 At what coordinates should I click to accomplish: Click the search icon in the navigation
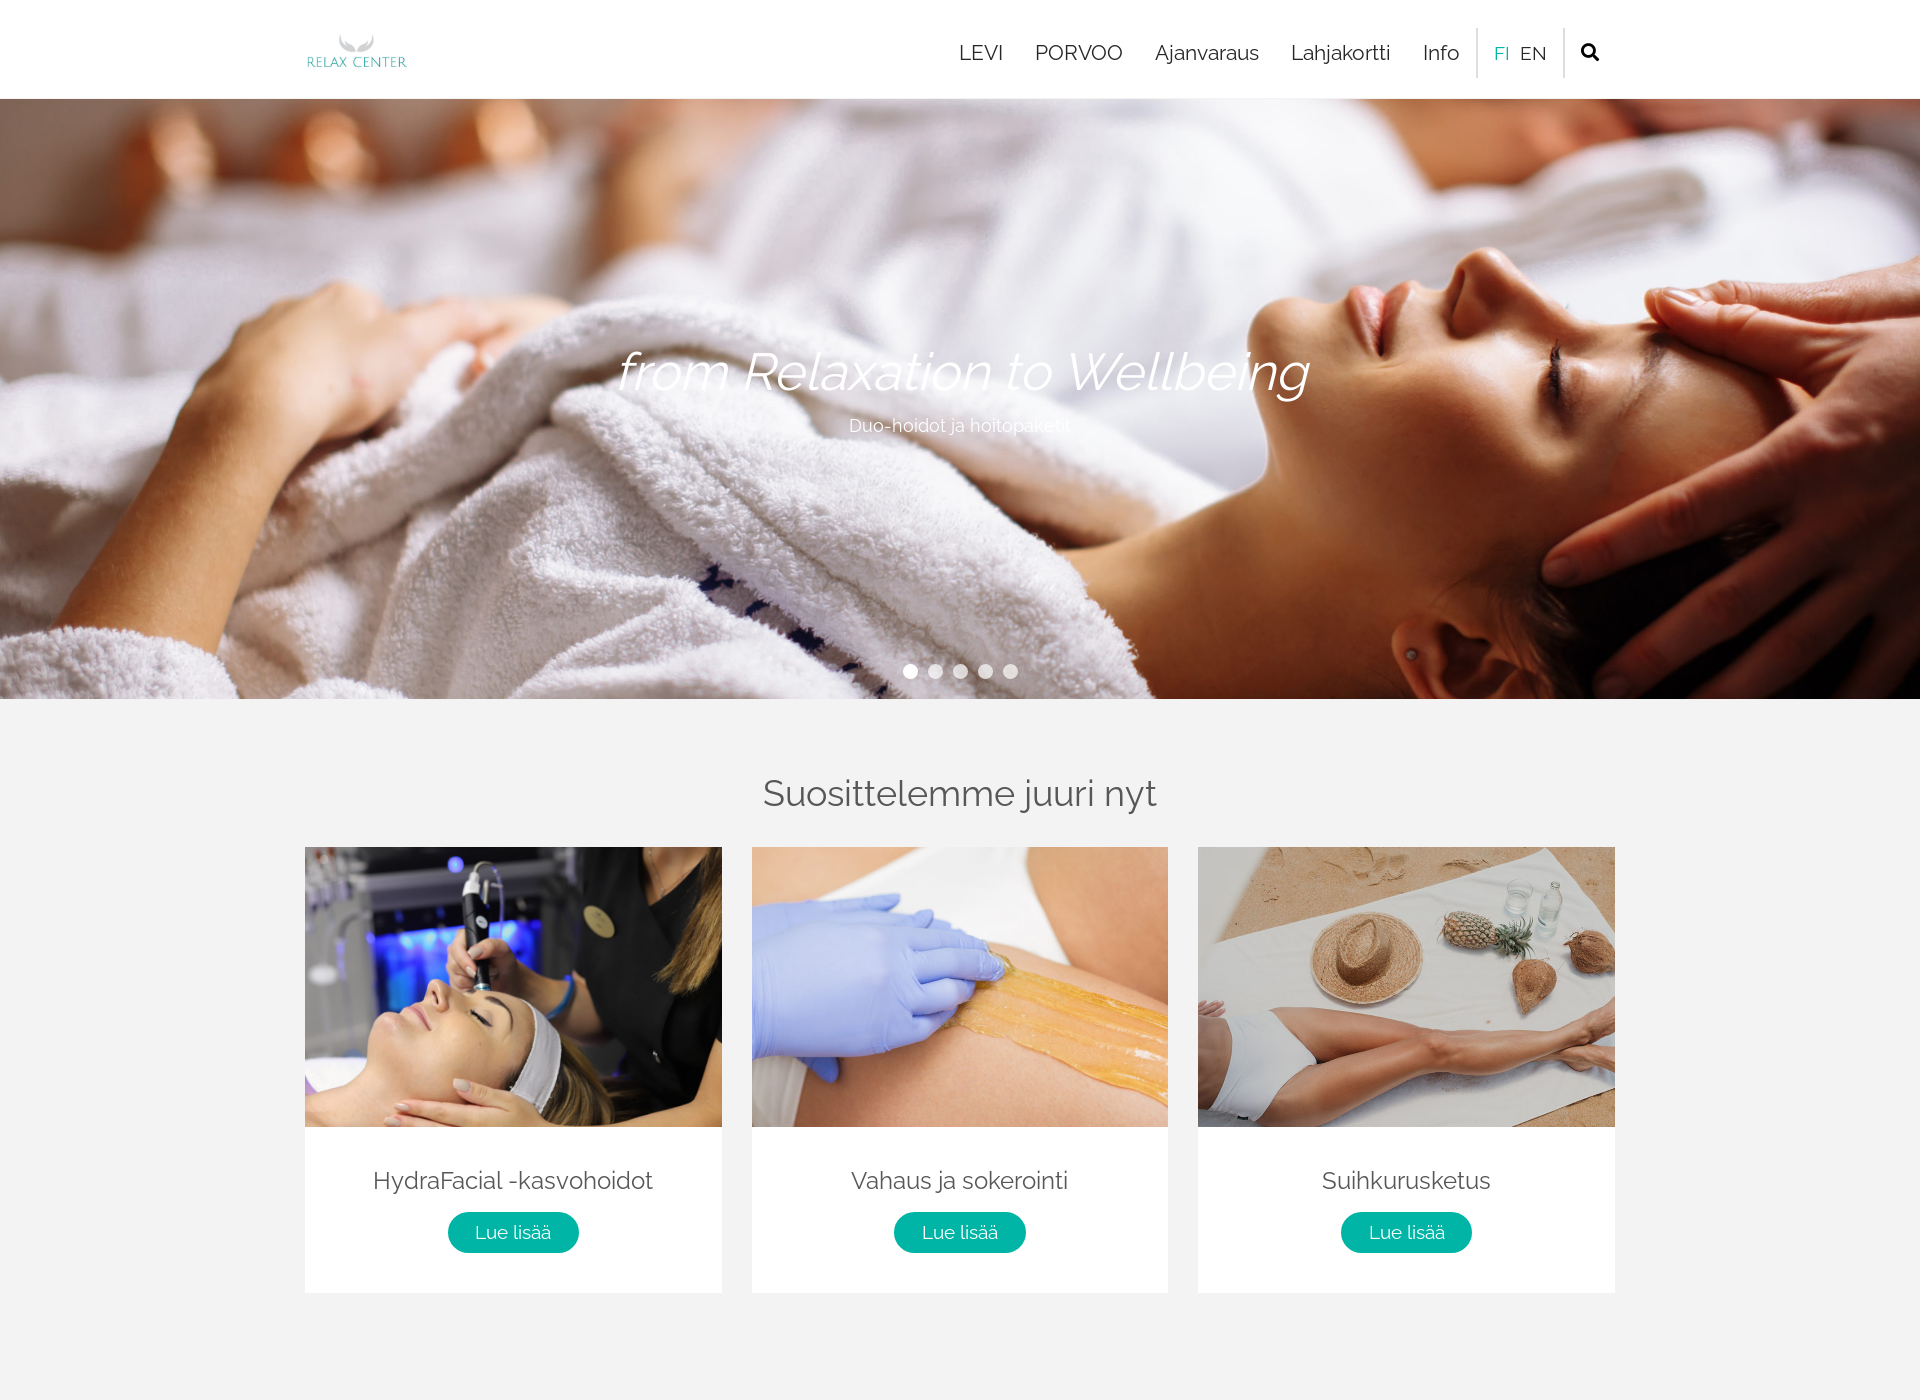click(x=1589, y=52)
